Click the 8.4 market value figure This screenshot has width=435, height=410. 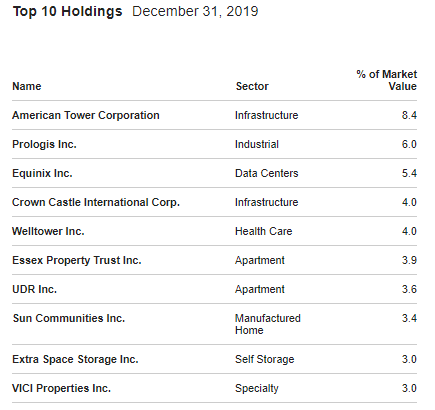point(409,115)
